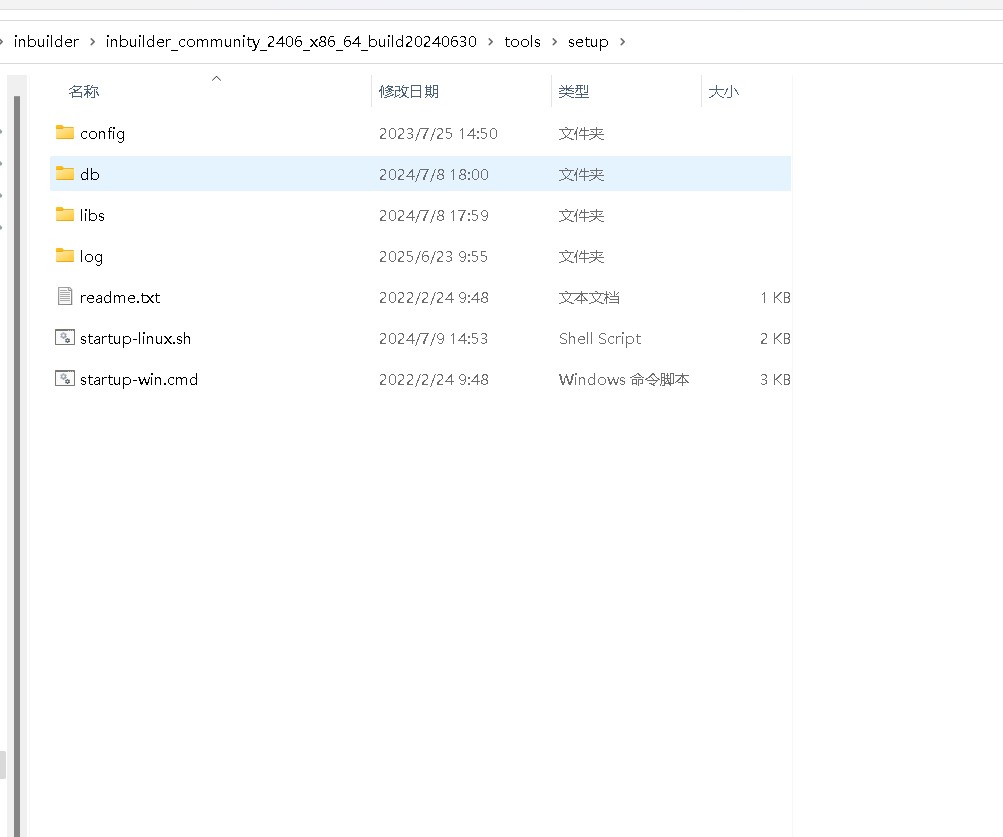Click the log folder icon

(62, 256)
